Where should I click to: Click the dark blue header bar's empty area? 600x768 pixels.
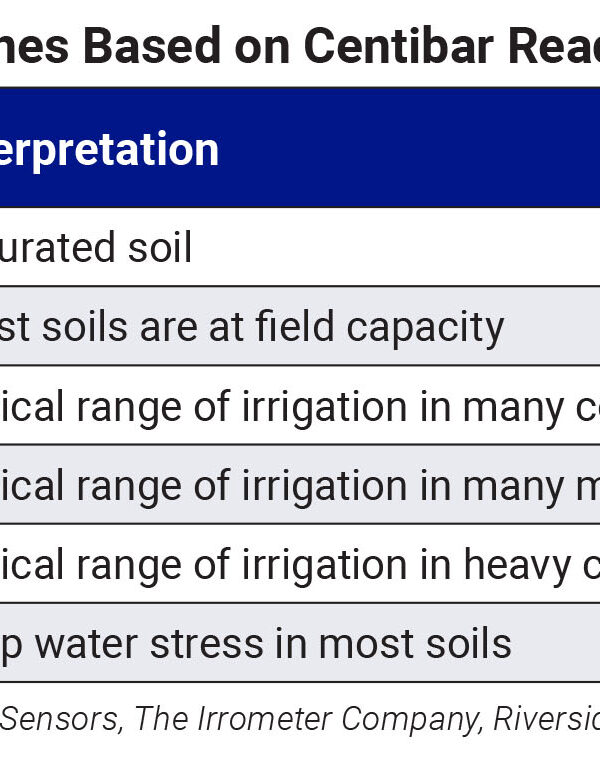coord(420,148)
